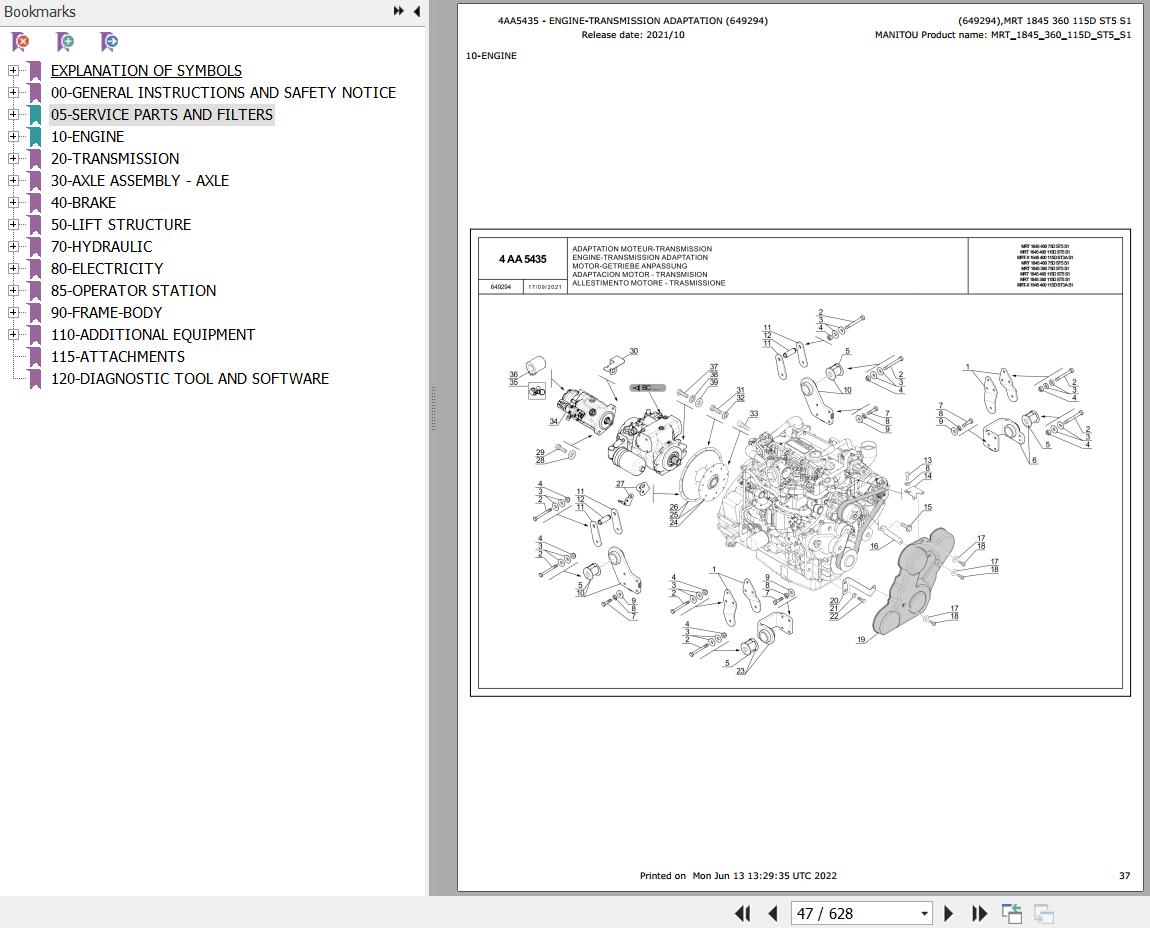The width and height of the screenshot is (1150, 928).
Task: Click the bookmark icon beside 50-LIFT STRUCTURE
Action: pyautogui.click(x=34, y=225)
